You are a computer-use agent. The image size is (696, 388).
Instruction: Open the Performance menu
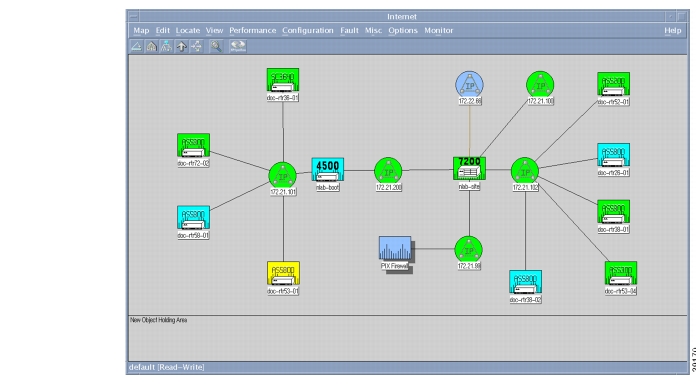[x=253, y=31]
